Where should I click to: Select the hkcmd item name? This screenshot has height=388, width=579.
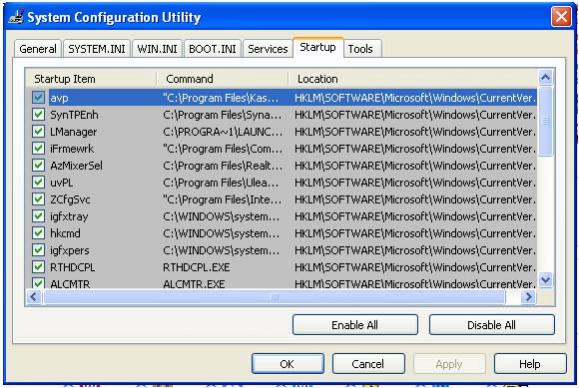[65, 233]
